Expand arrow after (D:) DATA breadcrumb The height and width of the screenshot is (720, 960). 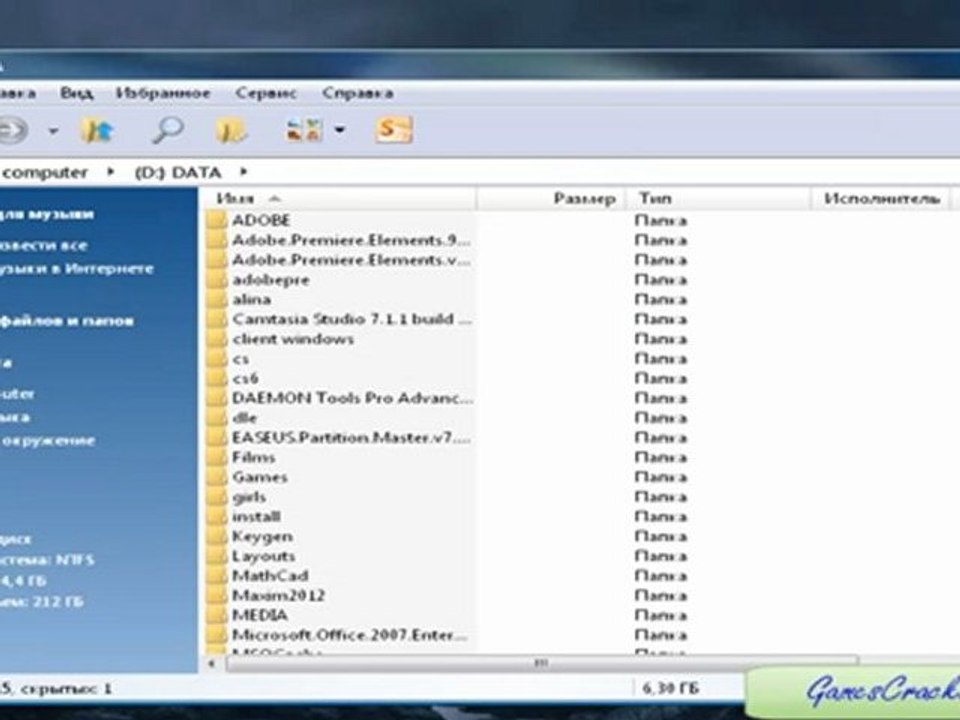(x=243, y=172)
